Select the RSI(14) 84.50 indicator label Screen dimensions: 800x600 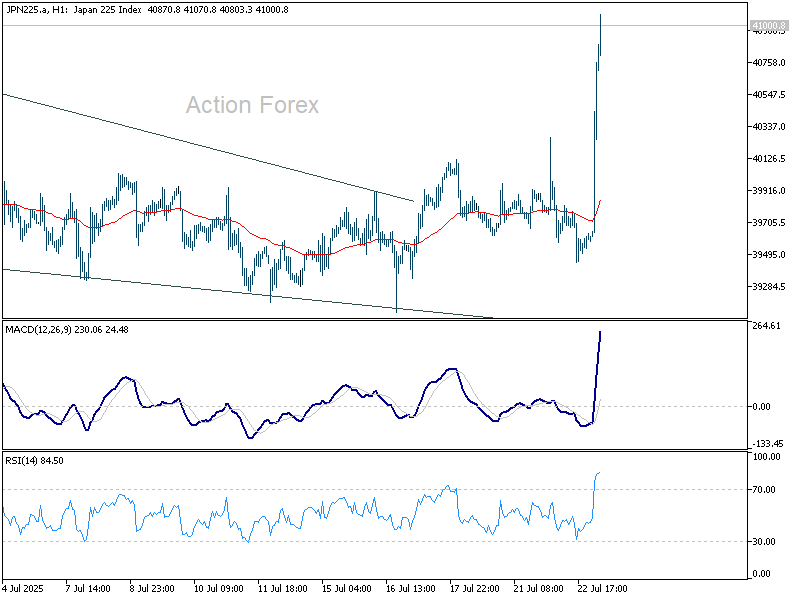tap(34, 461)
